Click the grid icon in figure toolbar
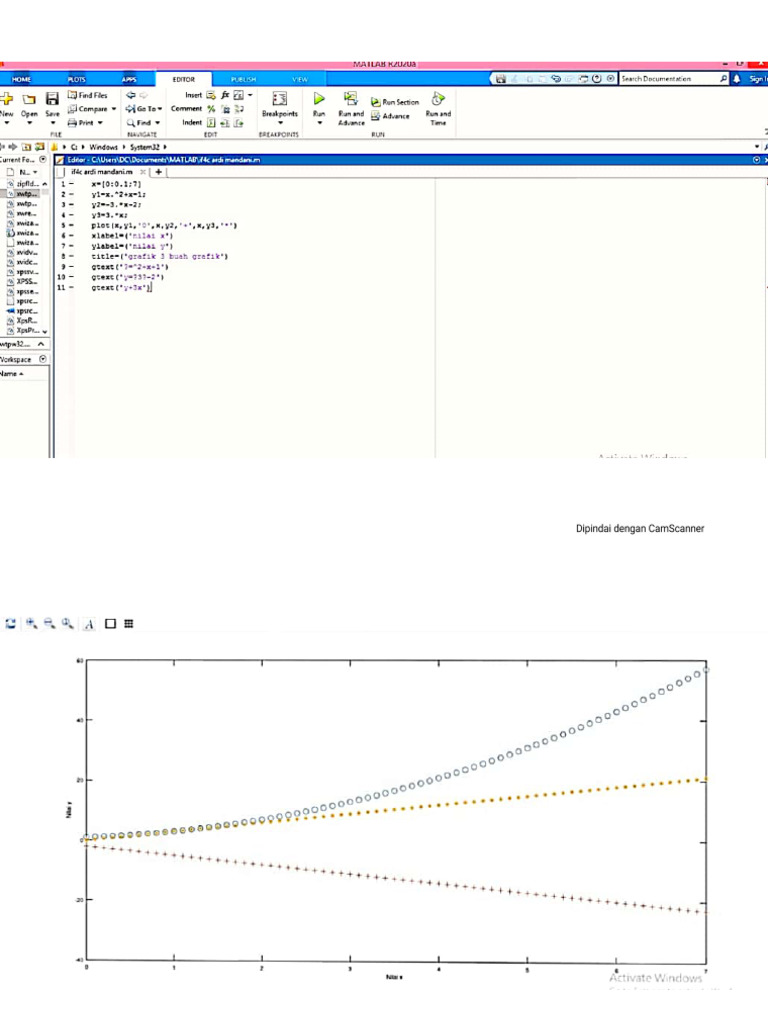This screenshot has height=1024, width=768. point(129,624)
